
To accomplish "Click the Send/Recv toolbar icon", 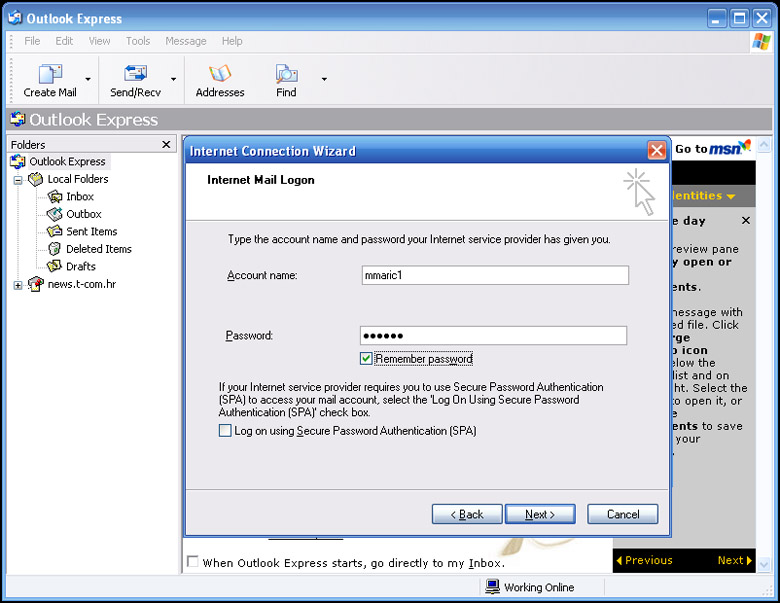I will pos(135,74).
